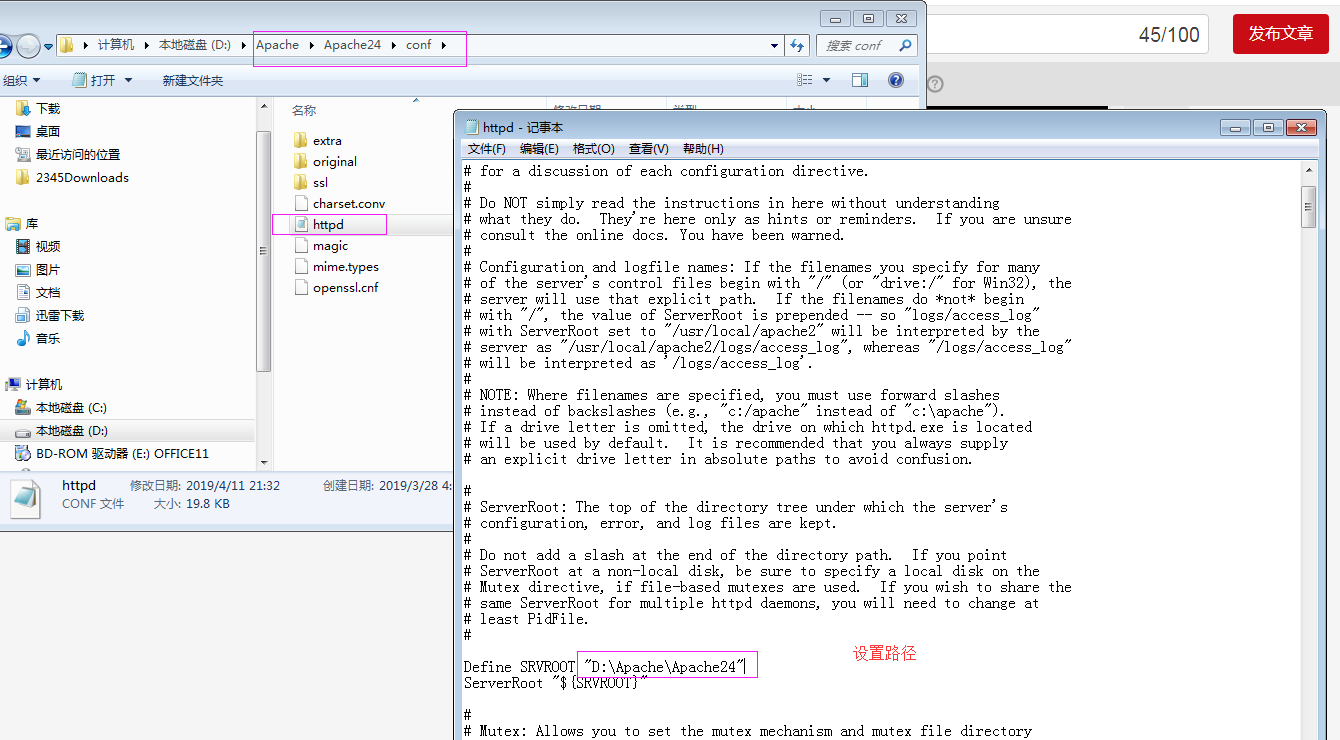1340x740 pixels.
Task: Select the mime.types file
Action: [345, 266]
